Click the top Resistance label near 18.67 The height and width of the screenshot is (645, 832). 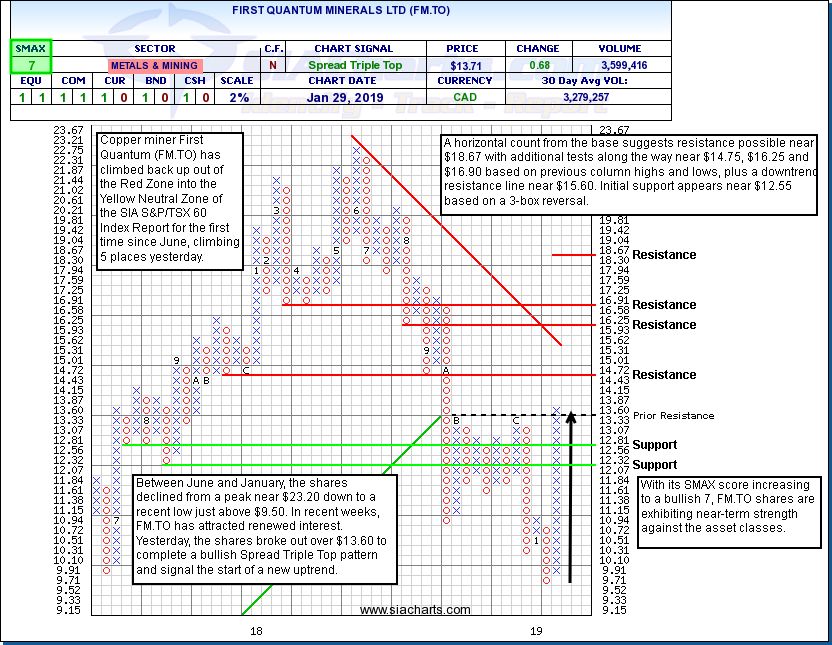point(664,255)
